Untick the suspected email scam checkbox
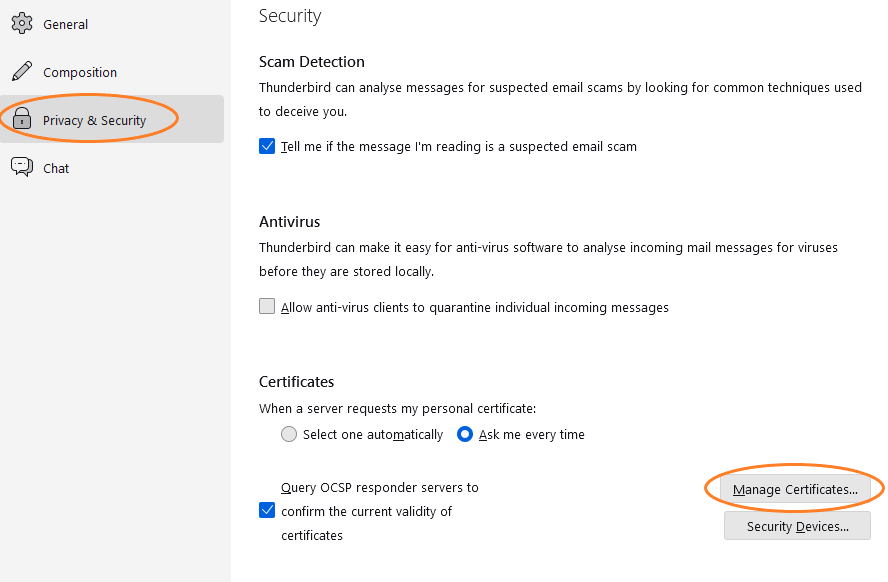The image size is (888, 582). coord(267,146)
